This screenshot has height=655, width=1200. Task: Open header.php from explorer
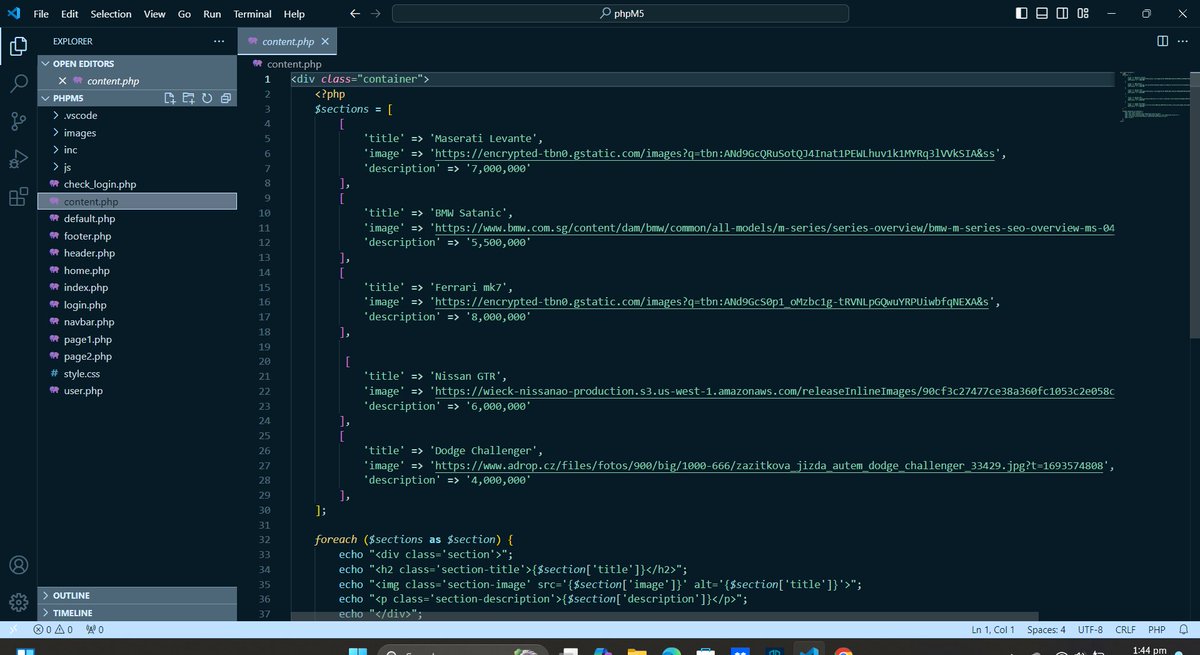pyautogui.click(x=137, y=253)
